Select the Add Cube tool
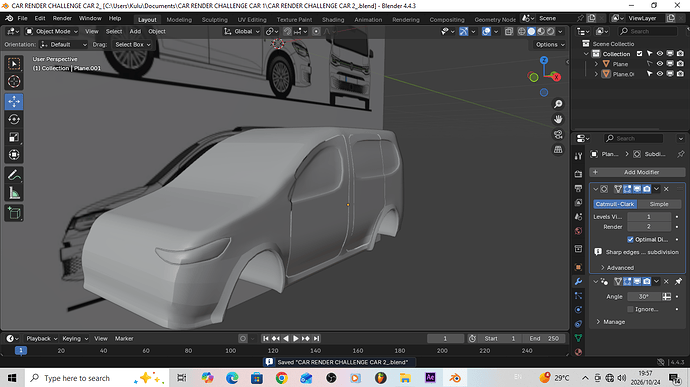 [x=14, y=213]
